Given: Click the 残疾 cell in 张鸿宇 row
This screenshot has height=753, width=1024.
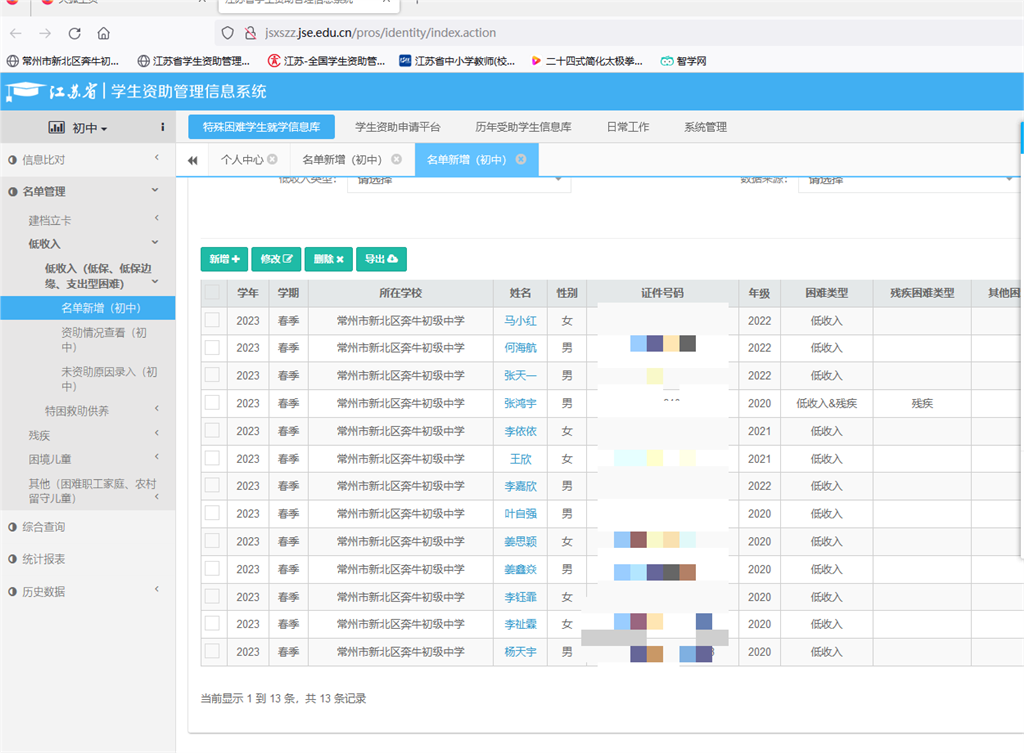Looking at the screenshot, I should tap(921, 403).
